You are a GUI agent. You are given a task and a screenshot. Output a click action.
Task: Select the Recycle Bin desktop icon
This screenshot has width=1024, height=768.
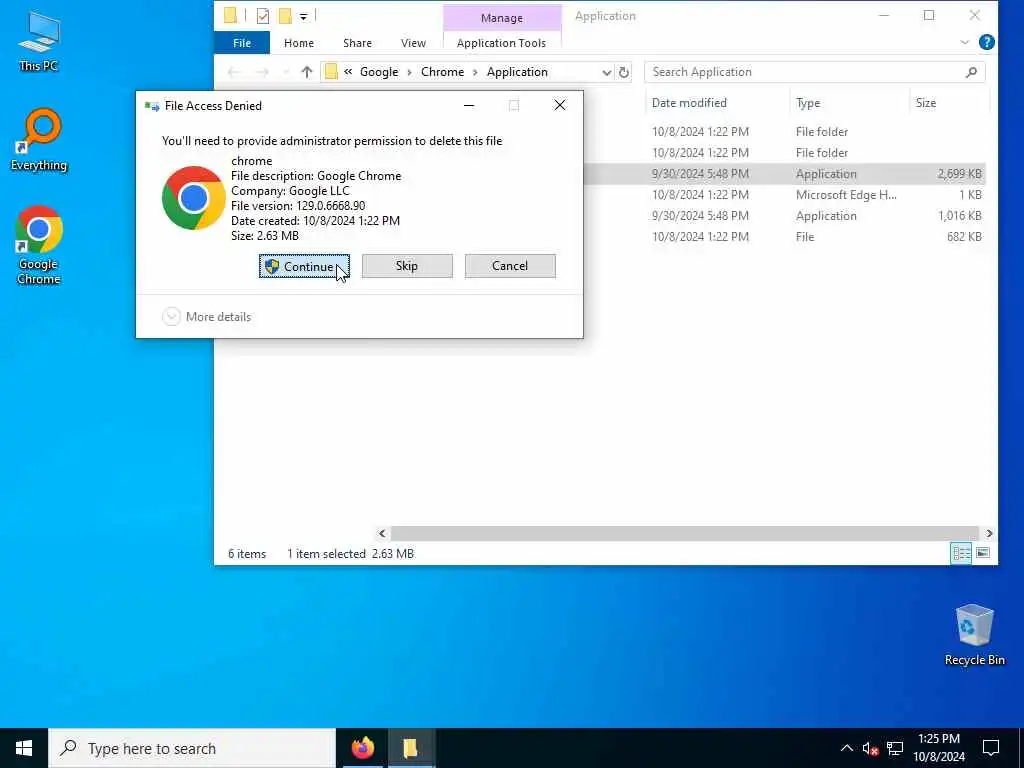[974, 635]
